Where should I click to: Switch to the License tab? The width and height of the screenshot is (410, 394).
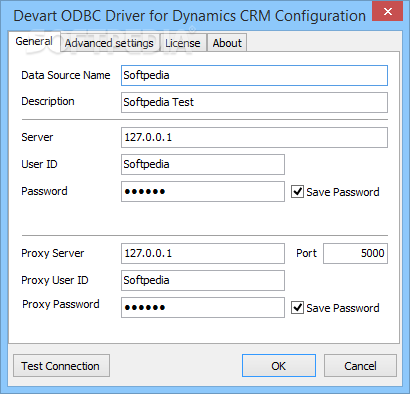click(183, 43)
